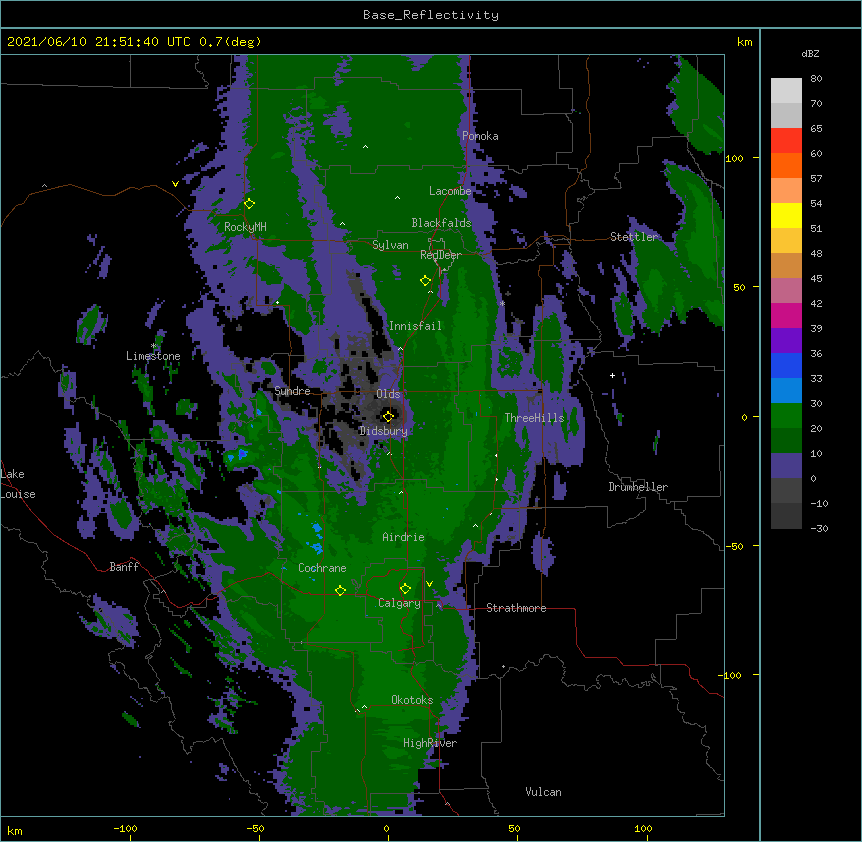Click the 80 value on dBZ legend
This screenshot has height=842, width=862.
click(x=816, y=79)
